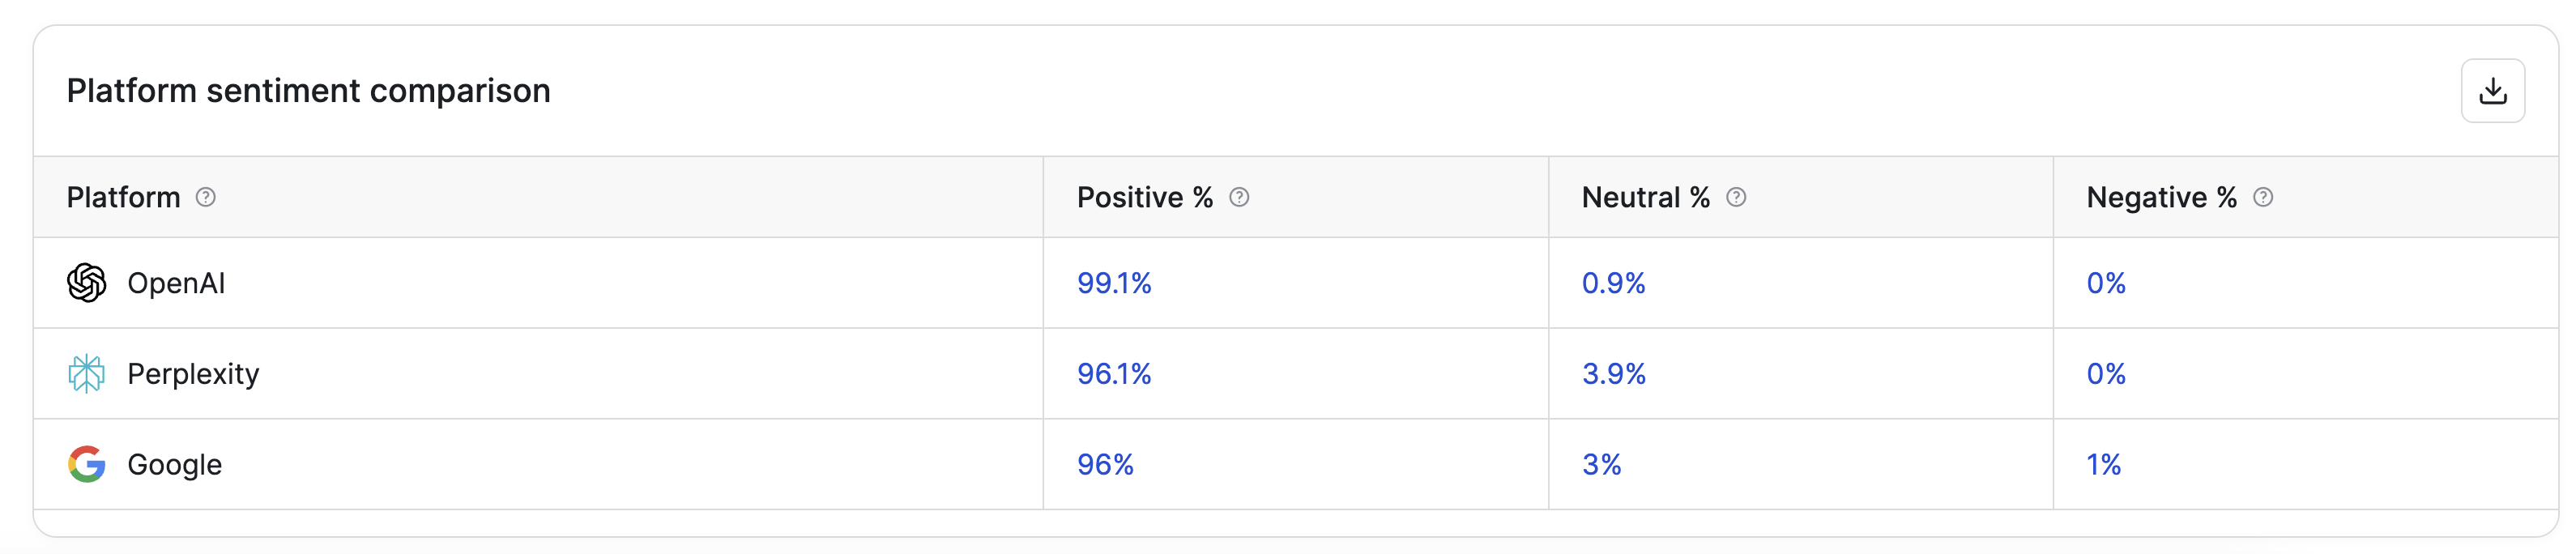
Task: Click the Perplexity logo icon
Action: point(87,373)
